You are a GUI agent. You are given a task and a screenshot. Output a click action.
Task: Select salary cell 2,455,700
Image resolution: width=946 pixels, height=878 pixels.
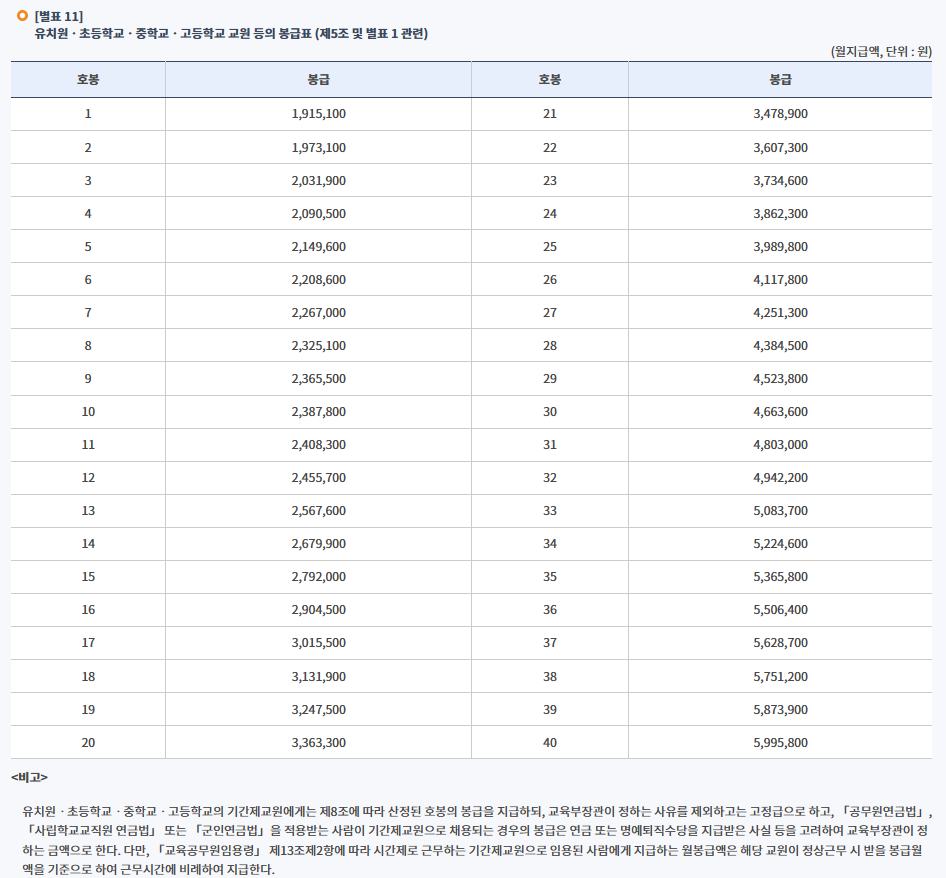(319, 478)
